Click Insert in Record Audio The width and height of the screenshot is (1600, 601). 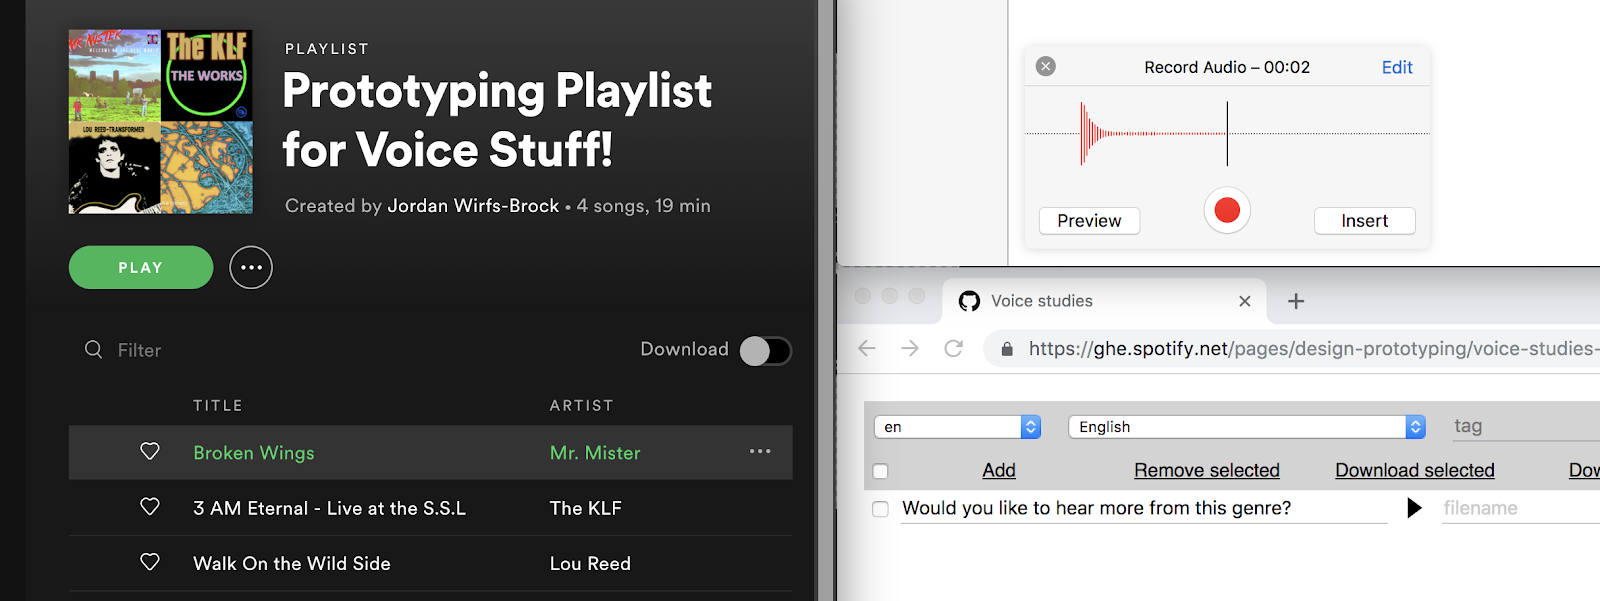pyautogui.click(x=1365, y=221)
